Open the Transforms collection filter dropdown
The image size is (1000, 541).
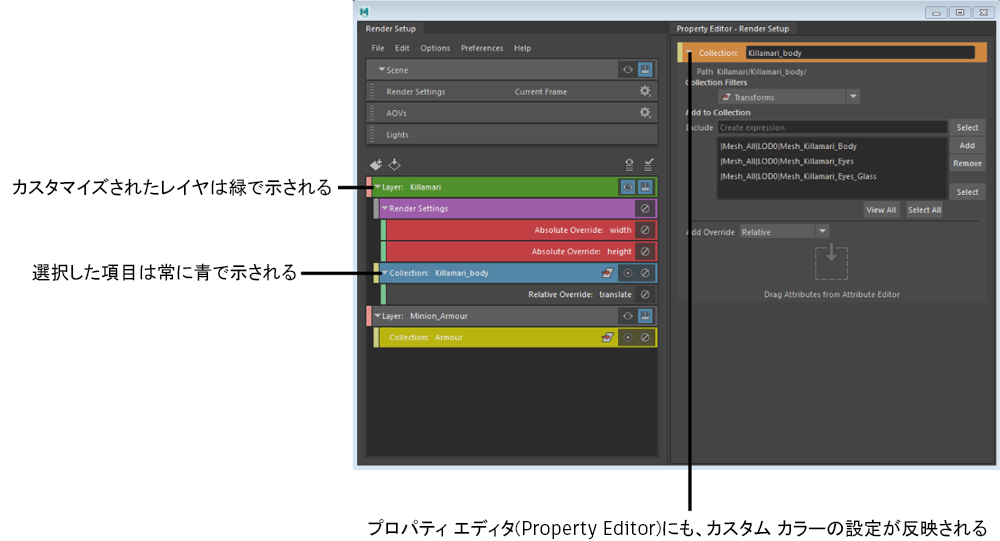click(x=853, y=97)
